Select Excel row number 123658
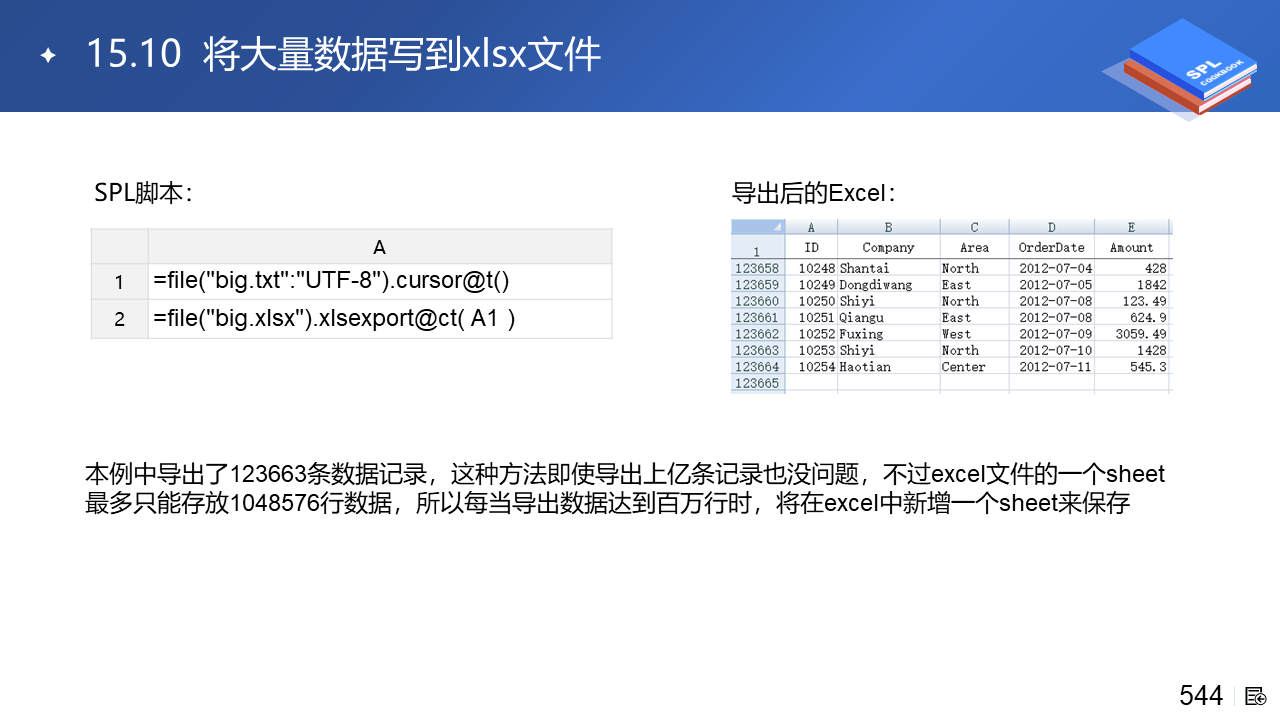 pos(758,268)
